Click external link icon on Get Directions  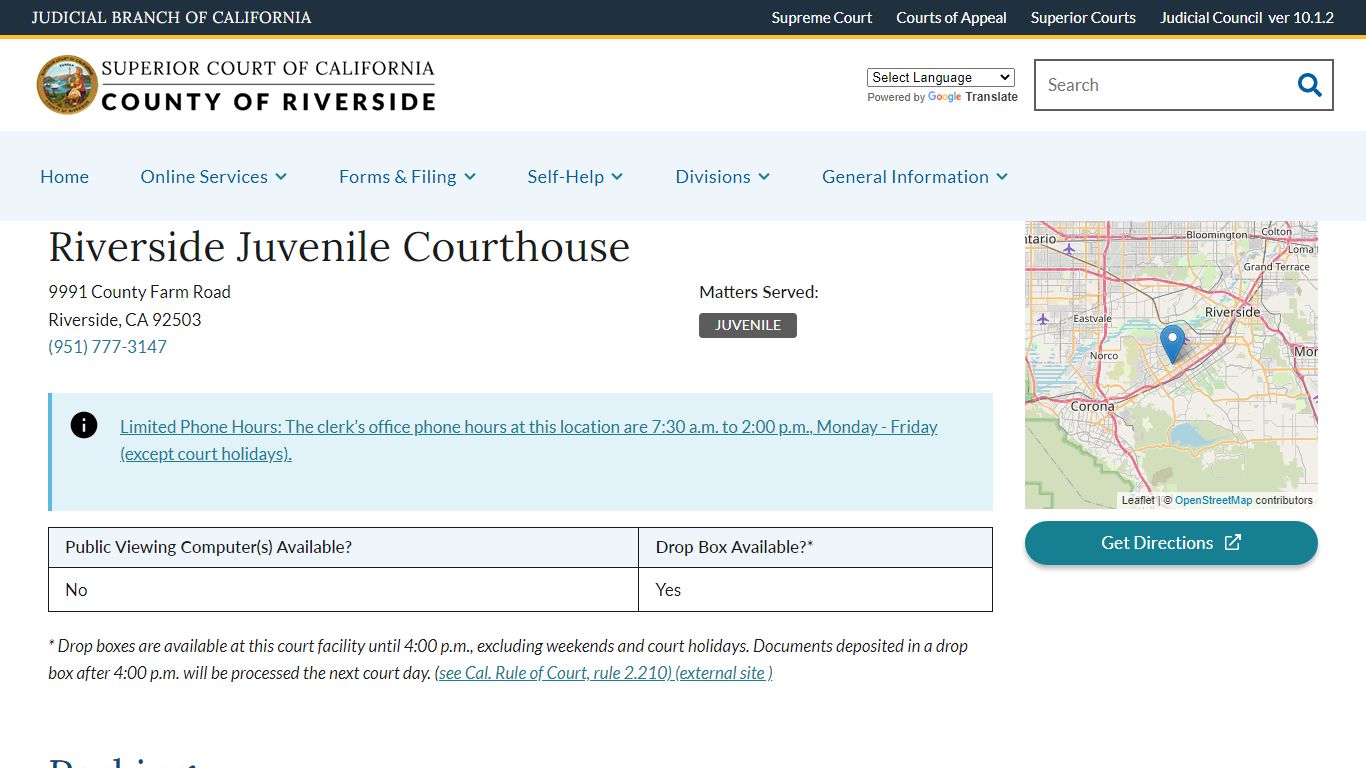[1233, 542]
